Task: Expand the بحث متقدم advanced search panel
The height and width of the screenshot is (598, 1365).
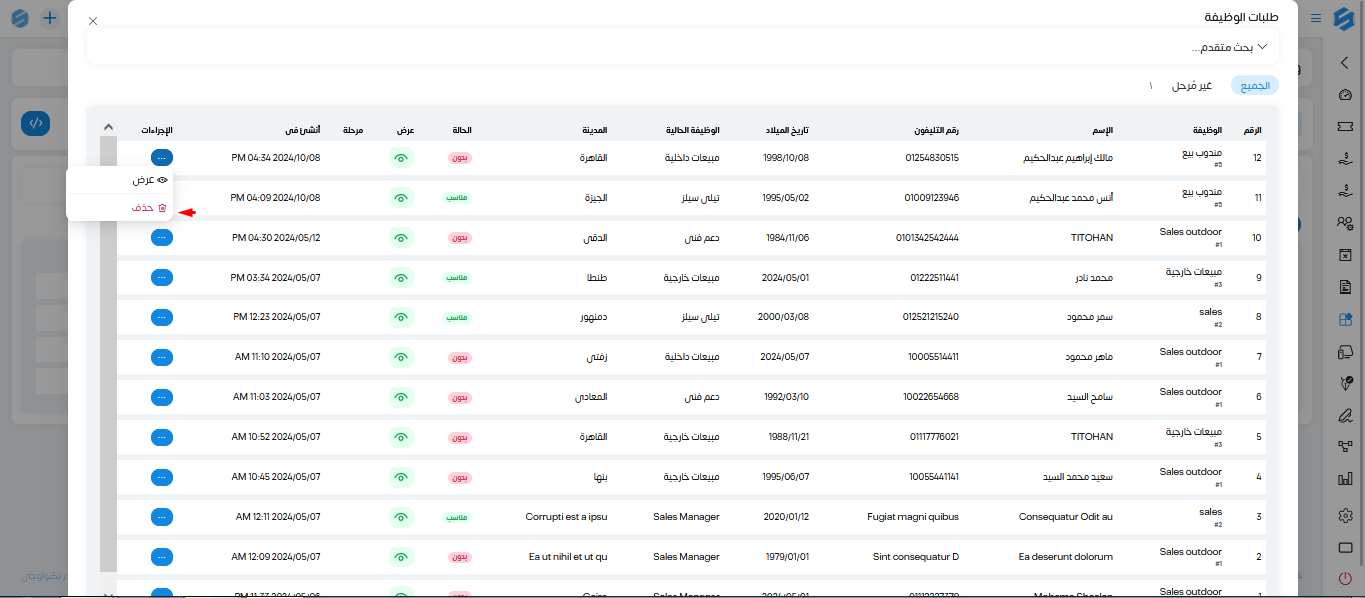Action: pyautogui.click(x=1229, y=47)
